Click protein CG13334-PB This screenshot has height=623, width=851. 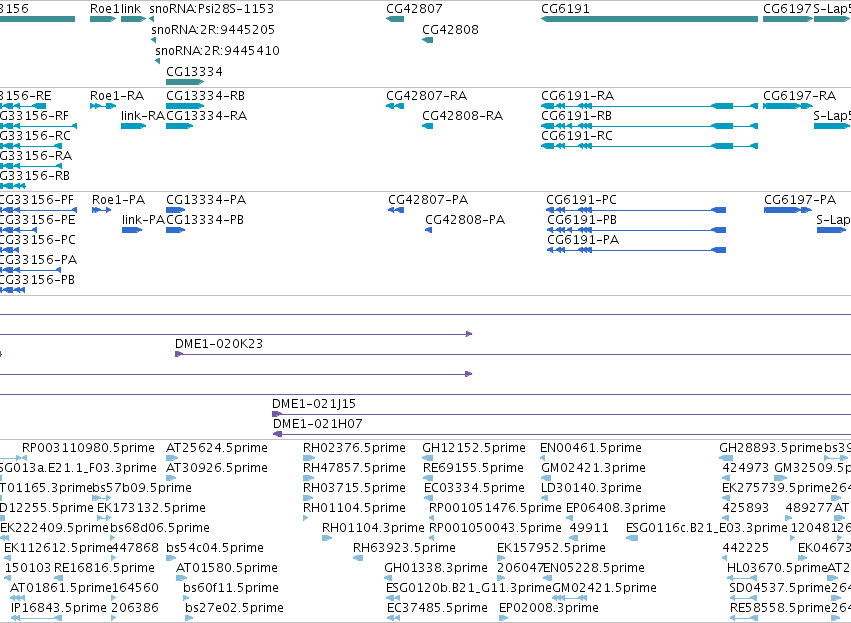pyautogui.click(x=175, y=230)
